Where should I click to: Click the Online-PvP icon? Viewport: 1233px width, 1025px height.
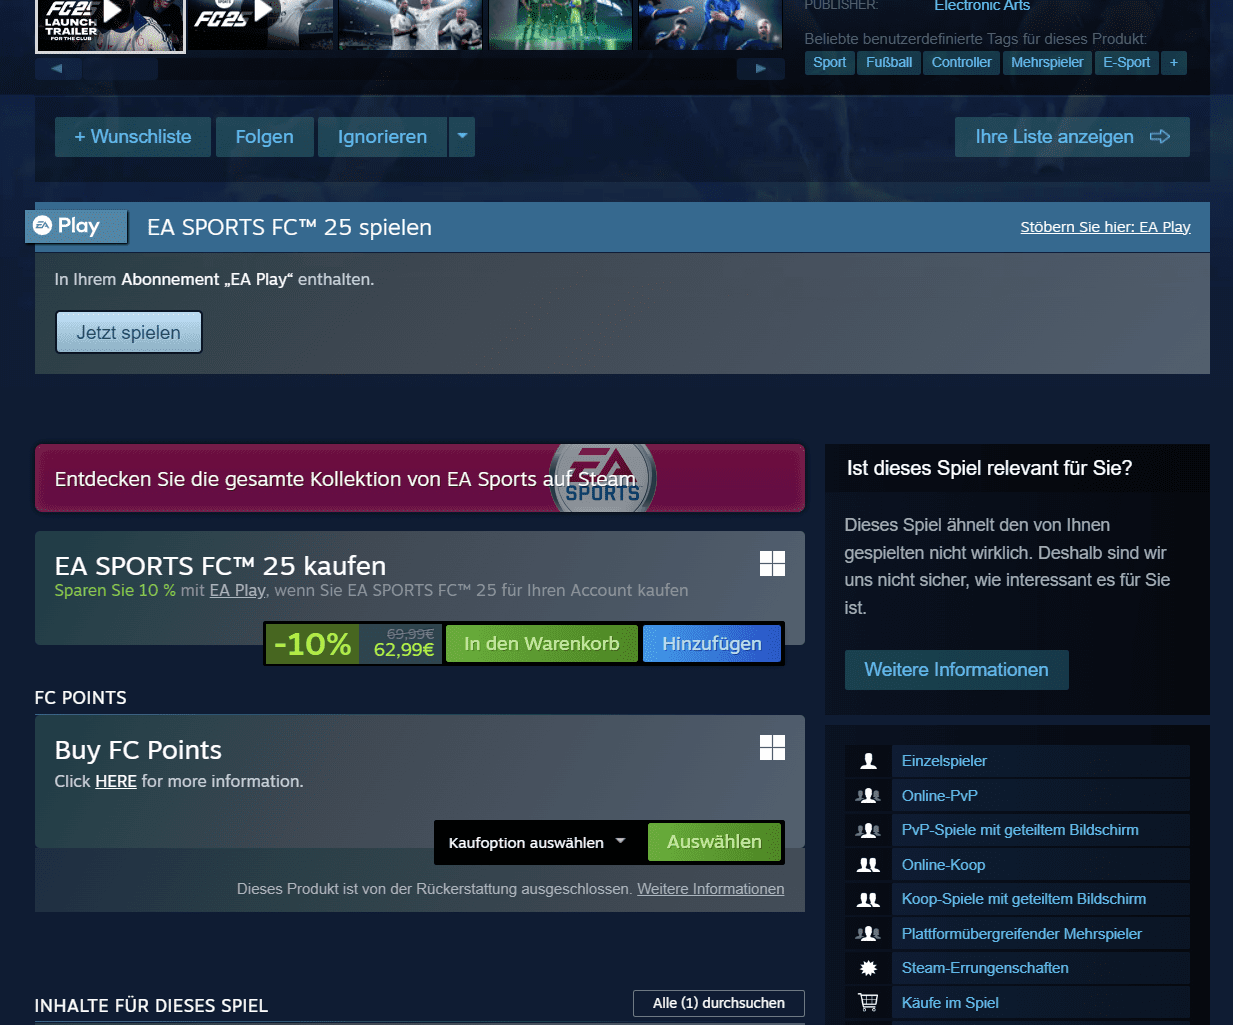(x=868, y=796)
